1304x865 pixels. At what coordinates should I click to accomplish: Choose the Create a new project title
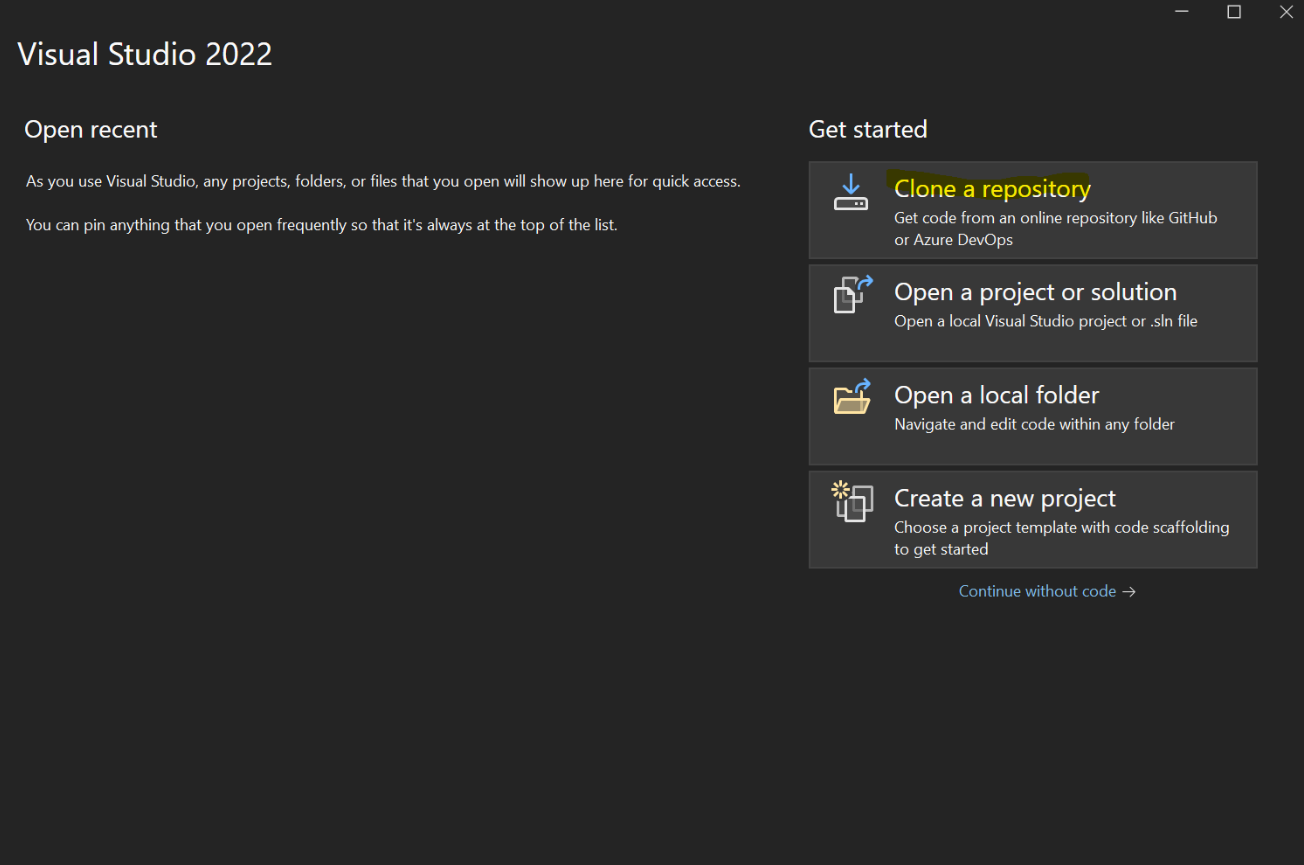tap(1004, 498)
